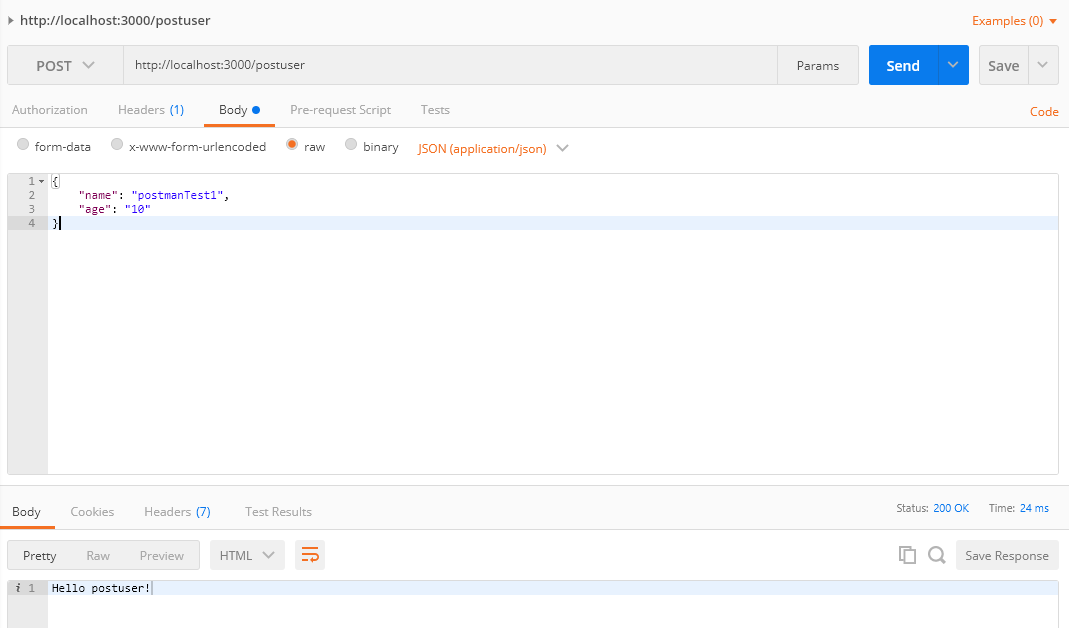Image resolution: width=1072 pixels, height=628 pixels.
Task: Expand the request title disclosure triangle
Action: pyautogui.click(x=11, y=20)
